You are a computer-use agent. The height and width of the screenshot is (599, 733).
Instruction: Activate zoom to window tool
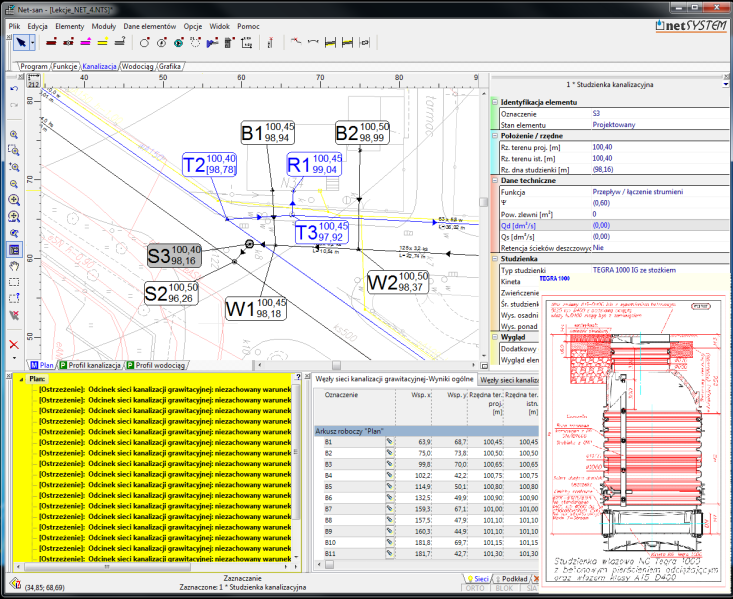(14, 151)
